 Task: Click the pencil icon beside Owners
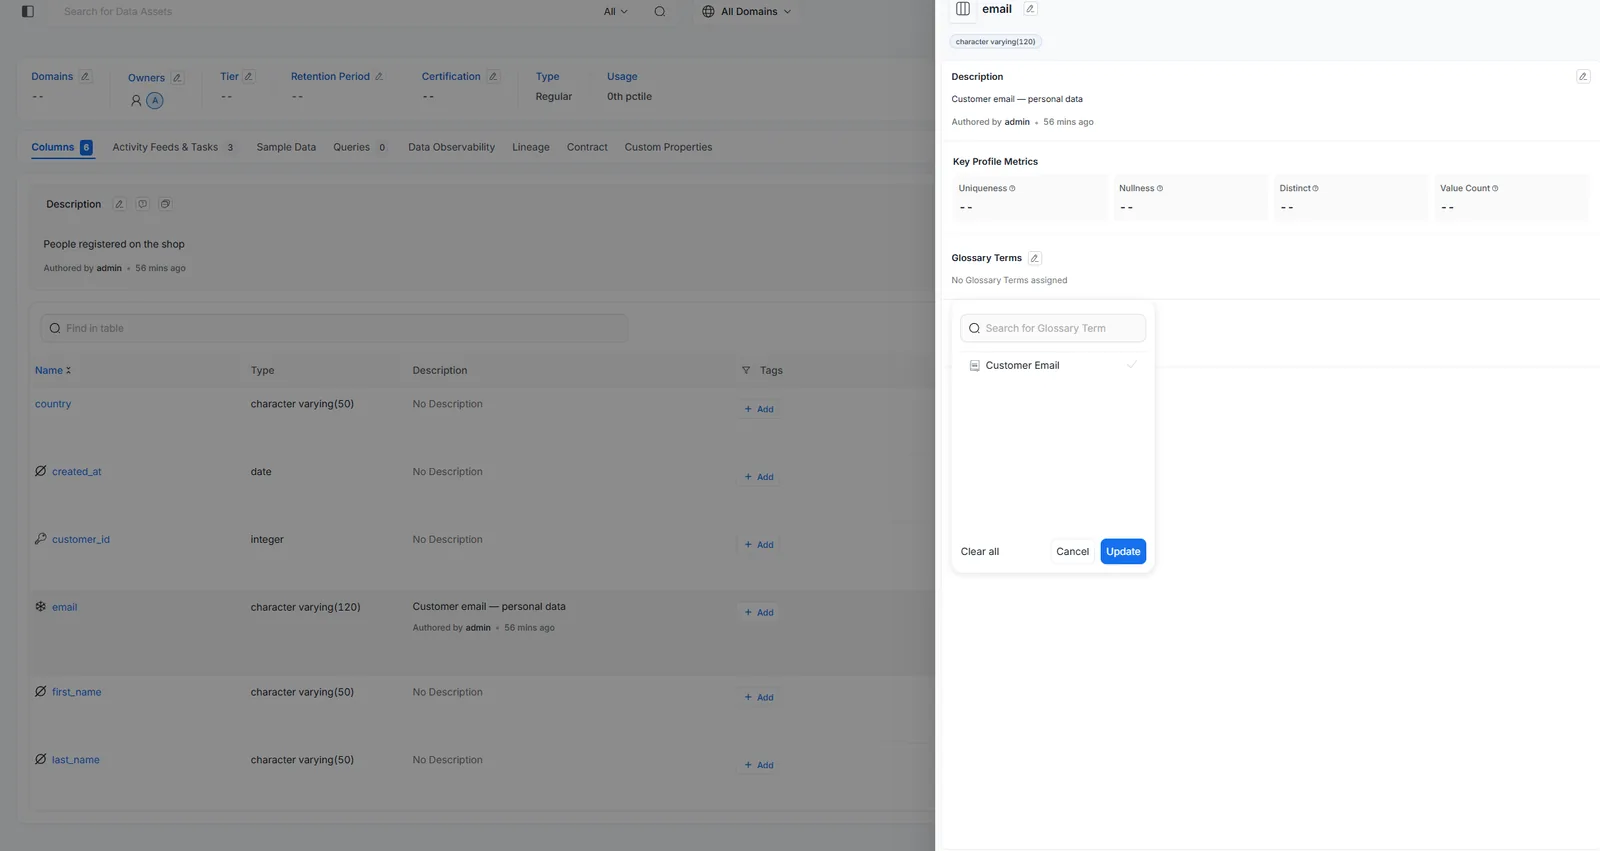point(177,78)
